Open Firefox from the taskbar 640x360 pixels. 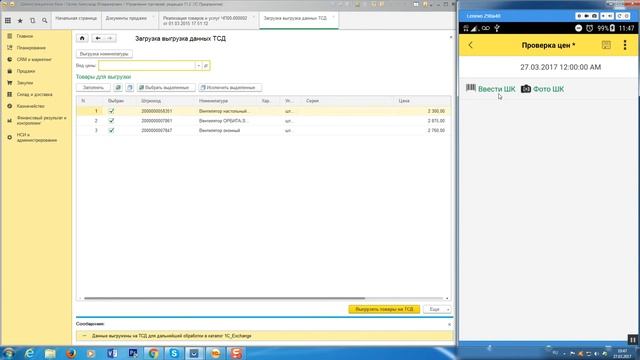71,353
